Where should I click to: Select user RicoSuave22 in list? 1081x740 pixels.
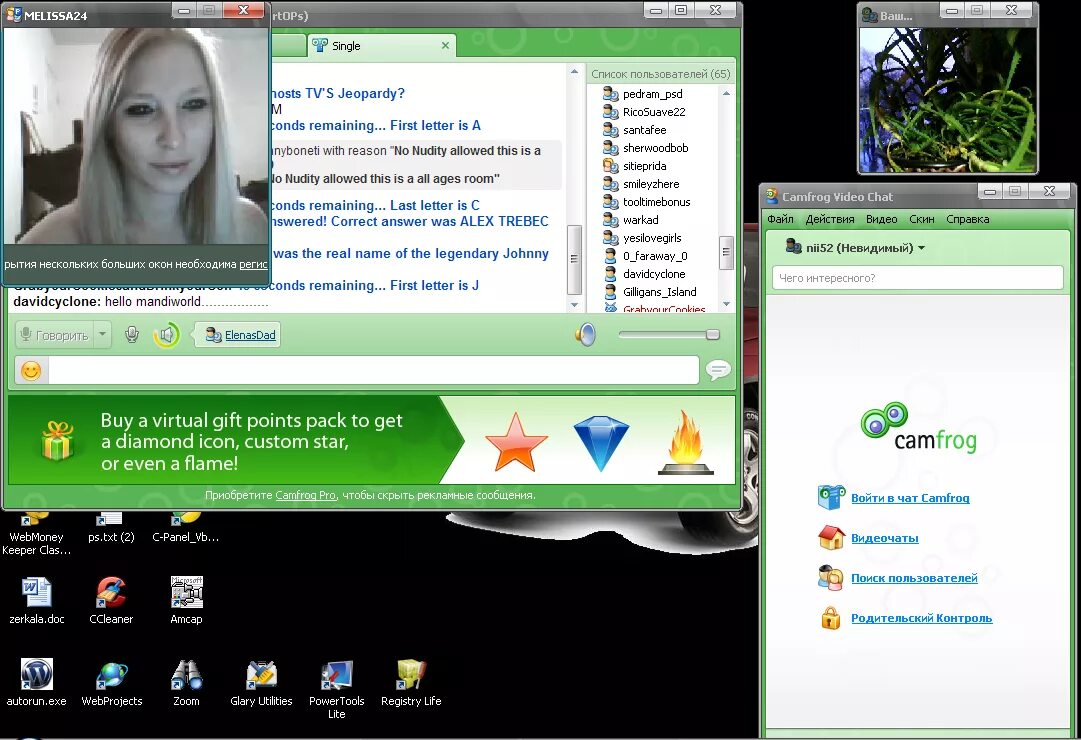pyautogui.click(x=654, y=112)
